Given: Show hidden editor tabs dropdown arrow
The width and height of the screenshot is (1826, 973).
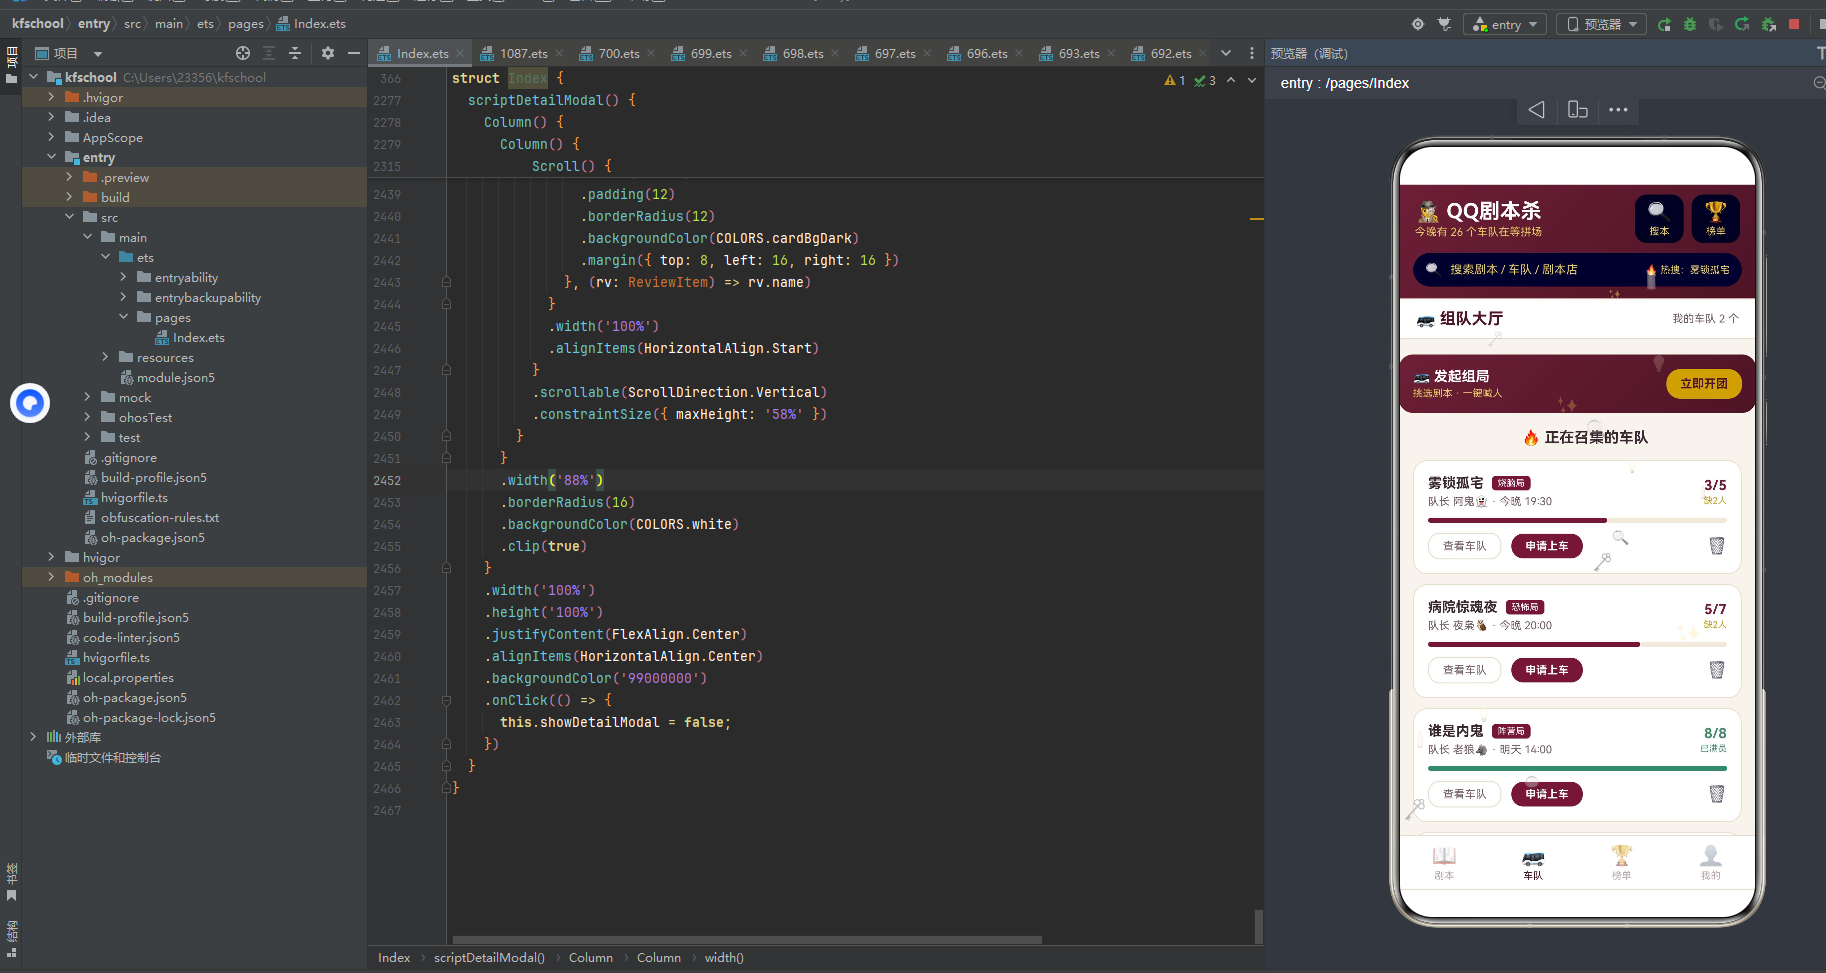Looking at the screenshot, I should (1226, 53).
